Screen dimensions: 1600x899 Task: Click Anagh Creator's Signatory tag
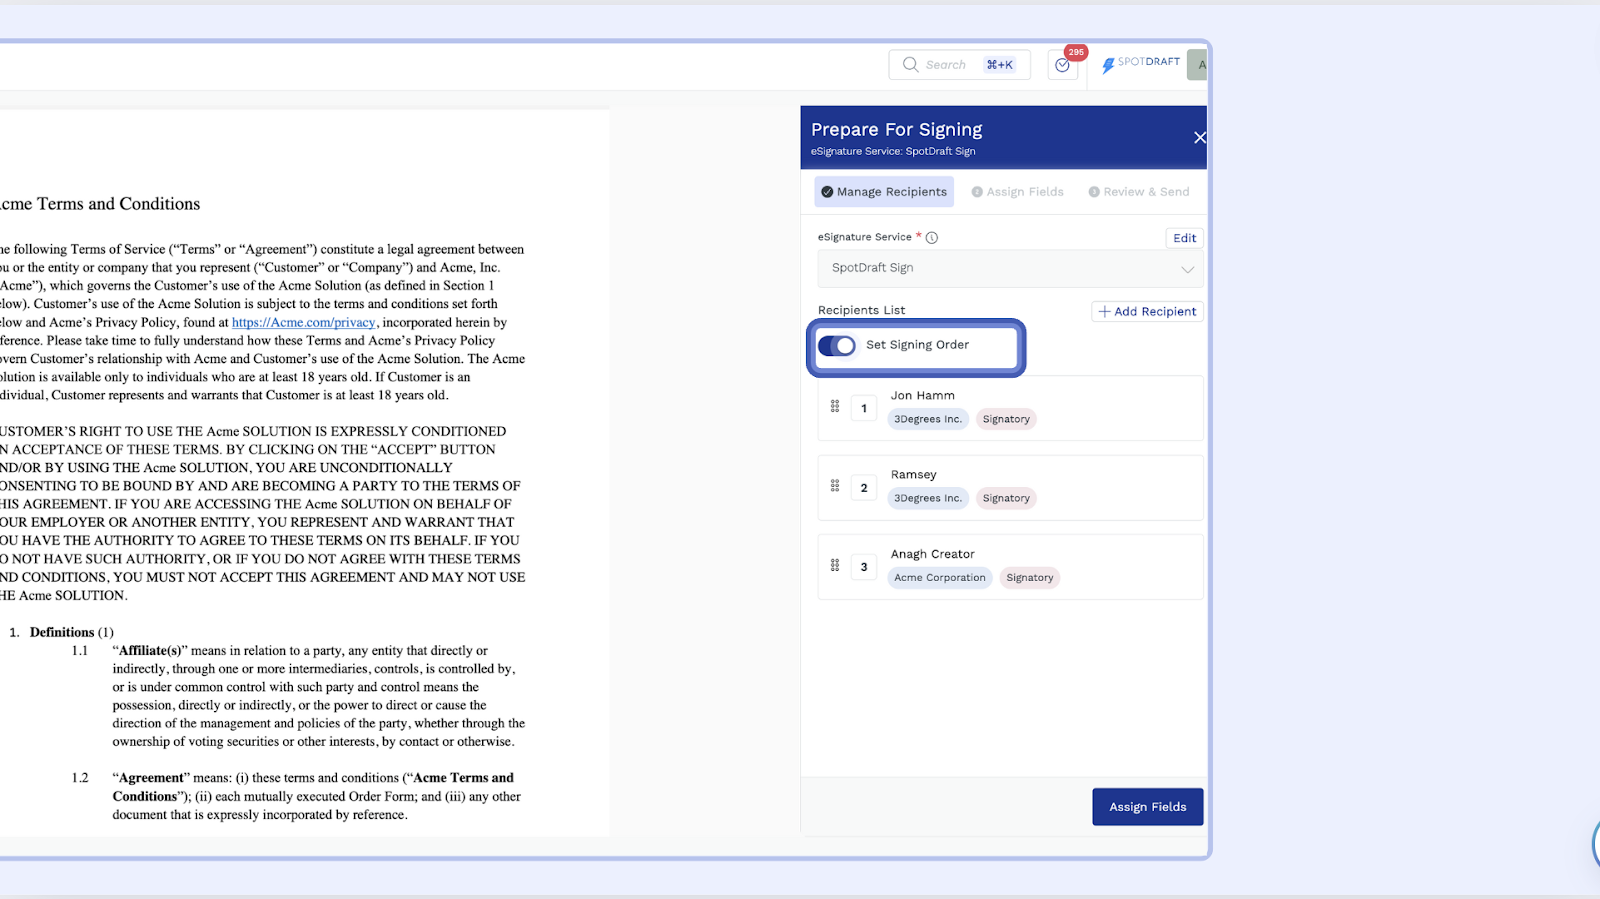1030,578
